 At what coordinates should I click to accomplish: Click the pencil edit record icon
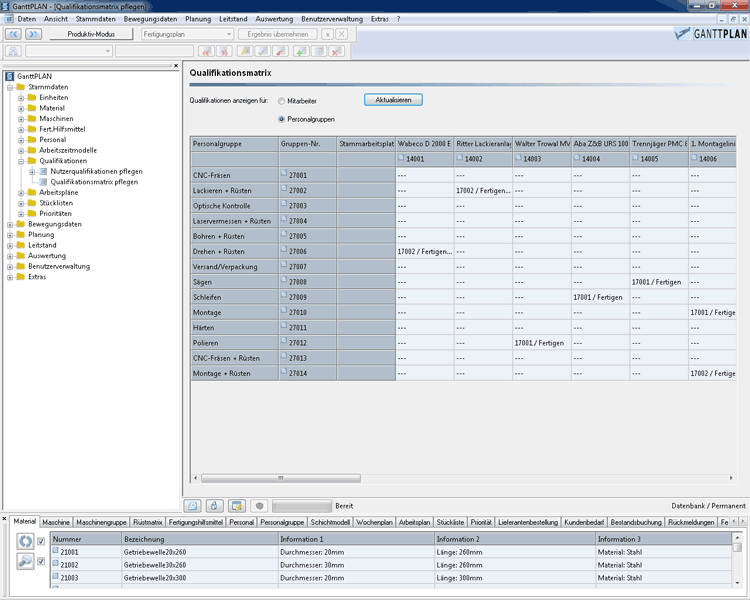tap(245, 51)
